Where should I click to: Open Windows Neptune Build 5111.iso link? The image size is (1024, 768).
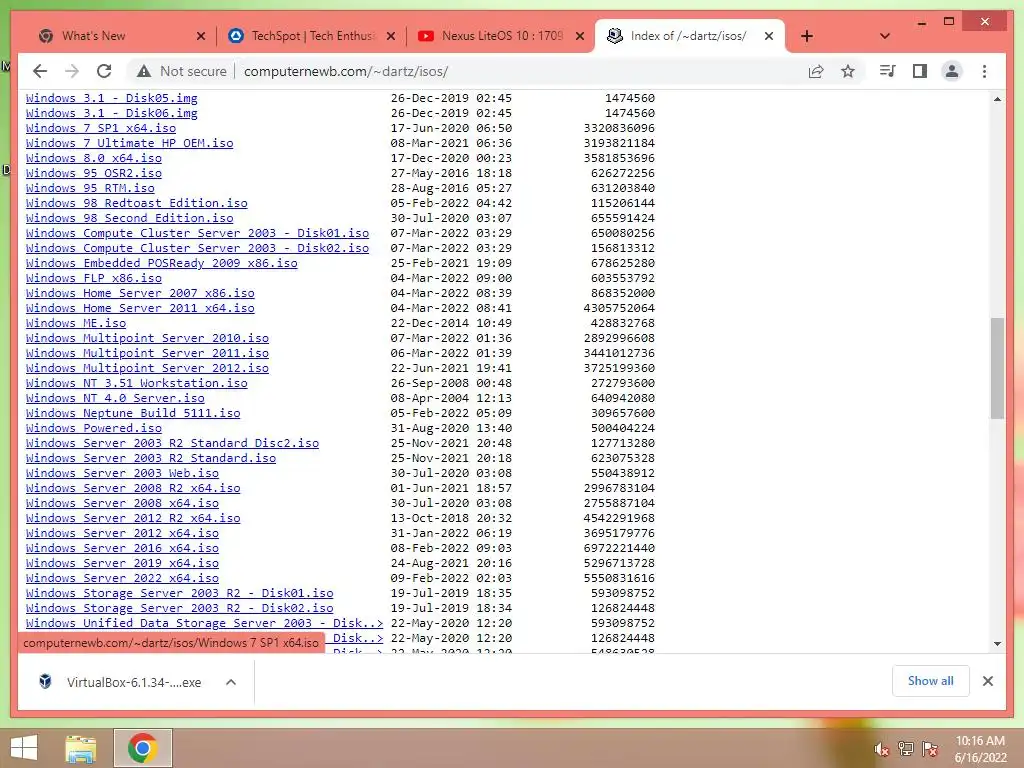[133, 413]
